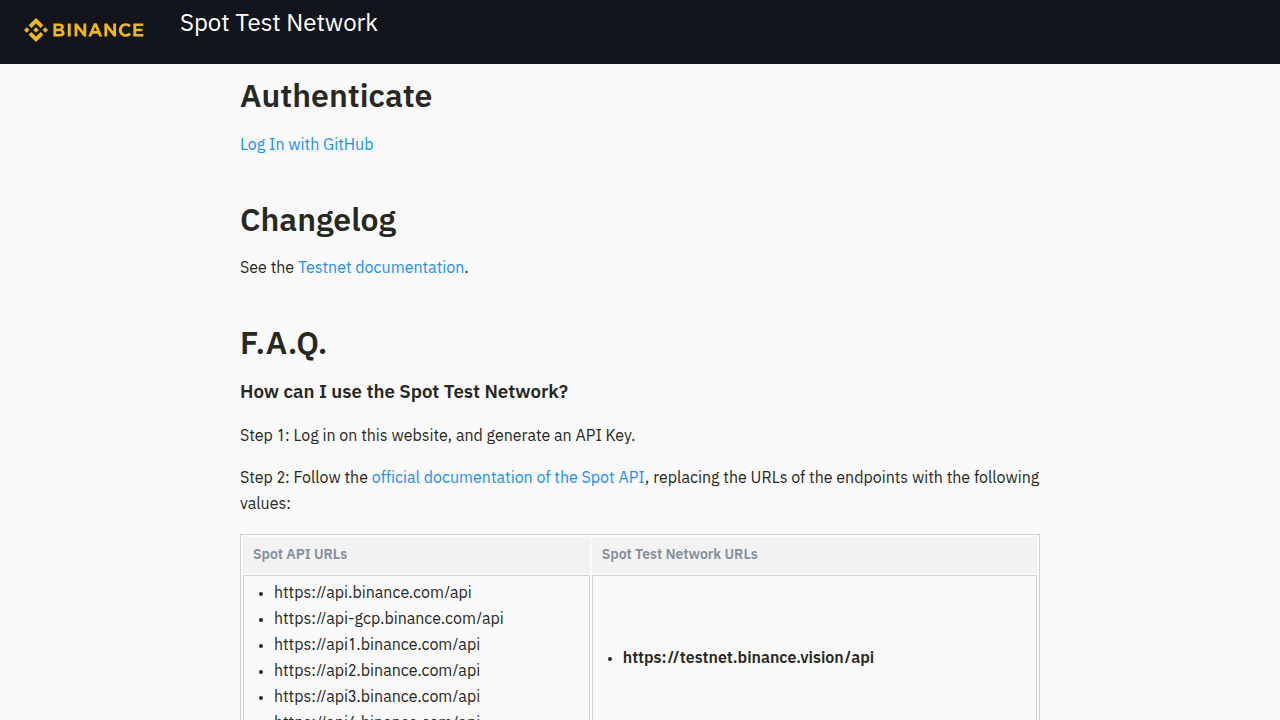The width and height of the screenshot is (1280, 720).
Task: Select https://api1.binance.com/api in the list
Action: 376,644
